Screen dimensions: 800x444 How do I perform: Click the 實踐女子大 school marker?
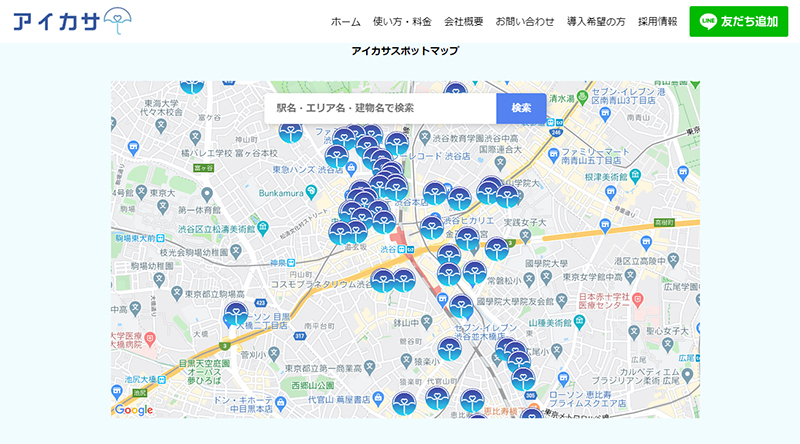click(x=526, y=235)
